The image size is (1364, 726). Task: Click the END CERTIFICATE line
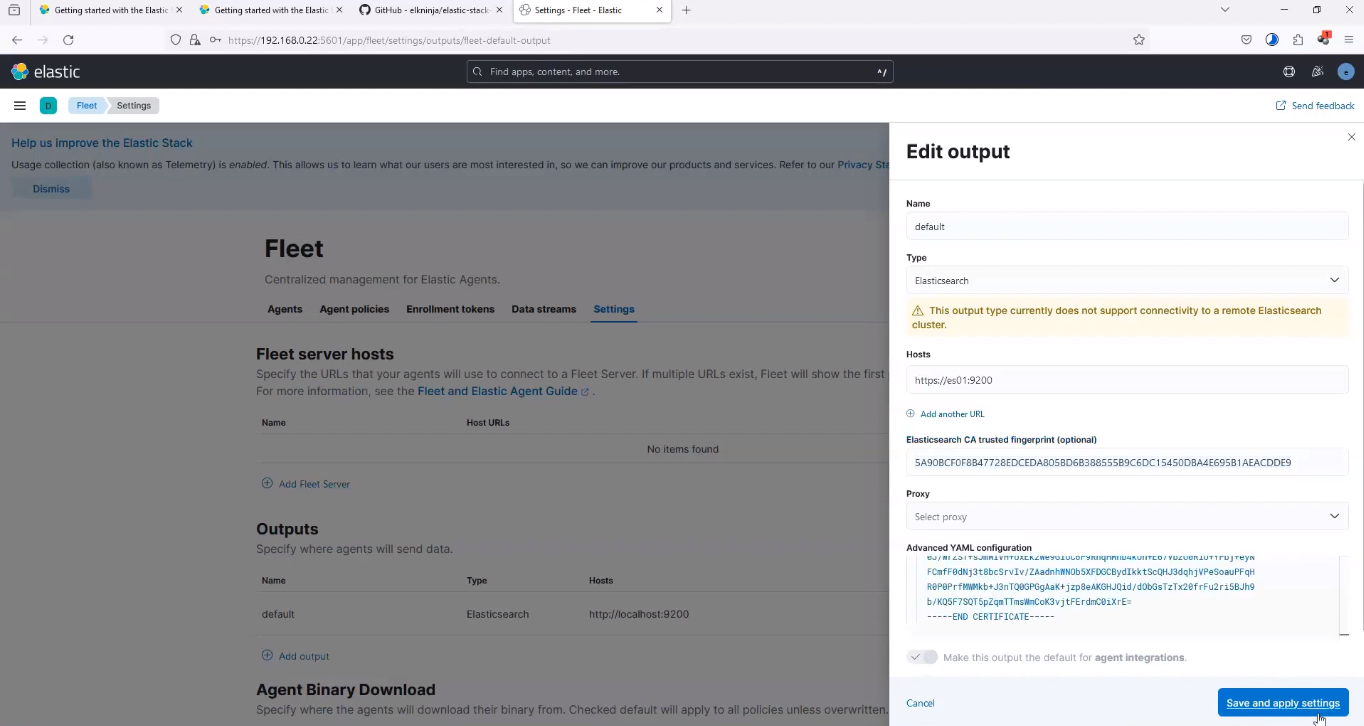click(x=990, y=617)
